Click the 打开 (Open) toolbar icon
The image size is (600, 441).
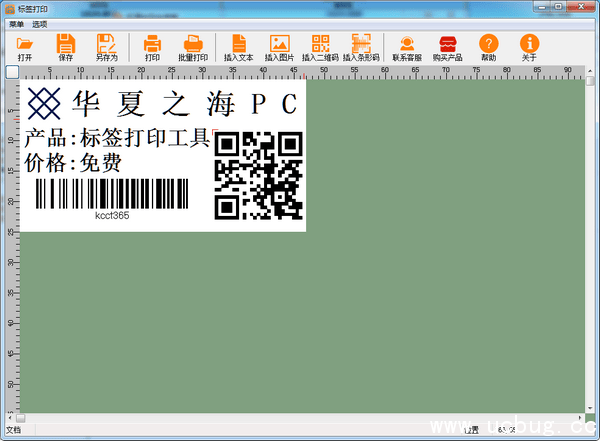point(25,47)
